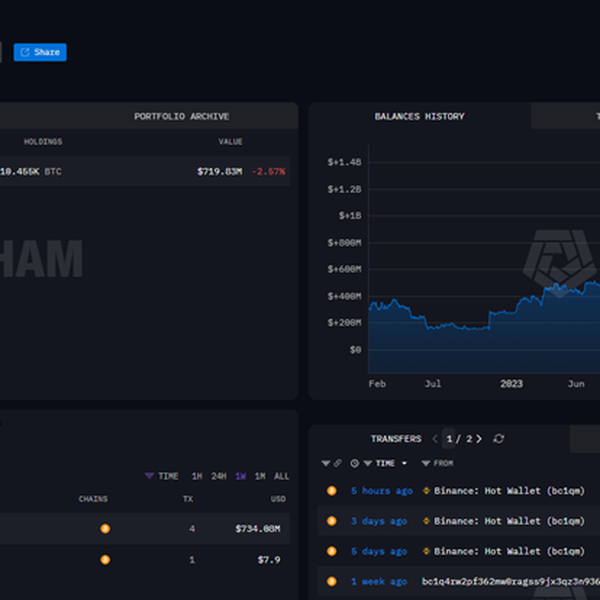Switch to the Portfolio Archive tab
The width and height of the screenshot is (600, 600).
click(x=181, y=116)
